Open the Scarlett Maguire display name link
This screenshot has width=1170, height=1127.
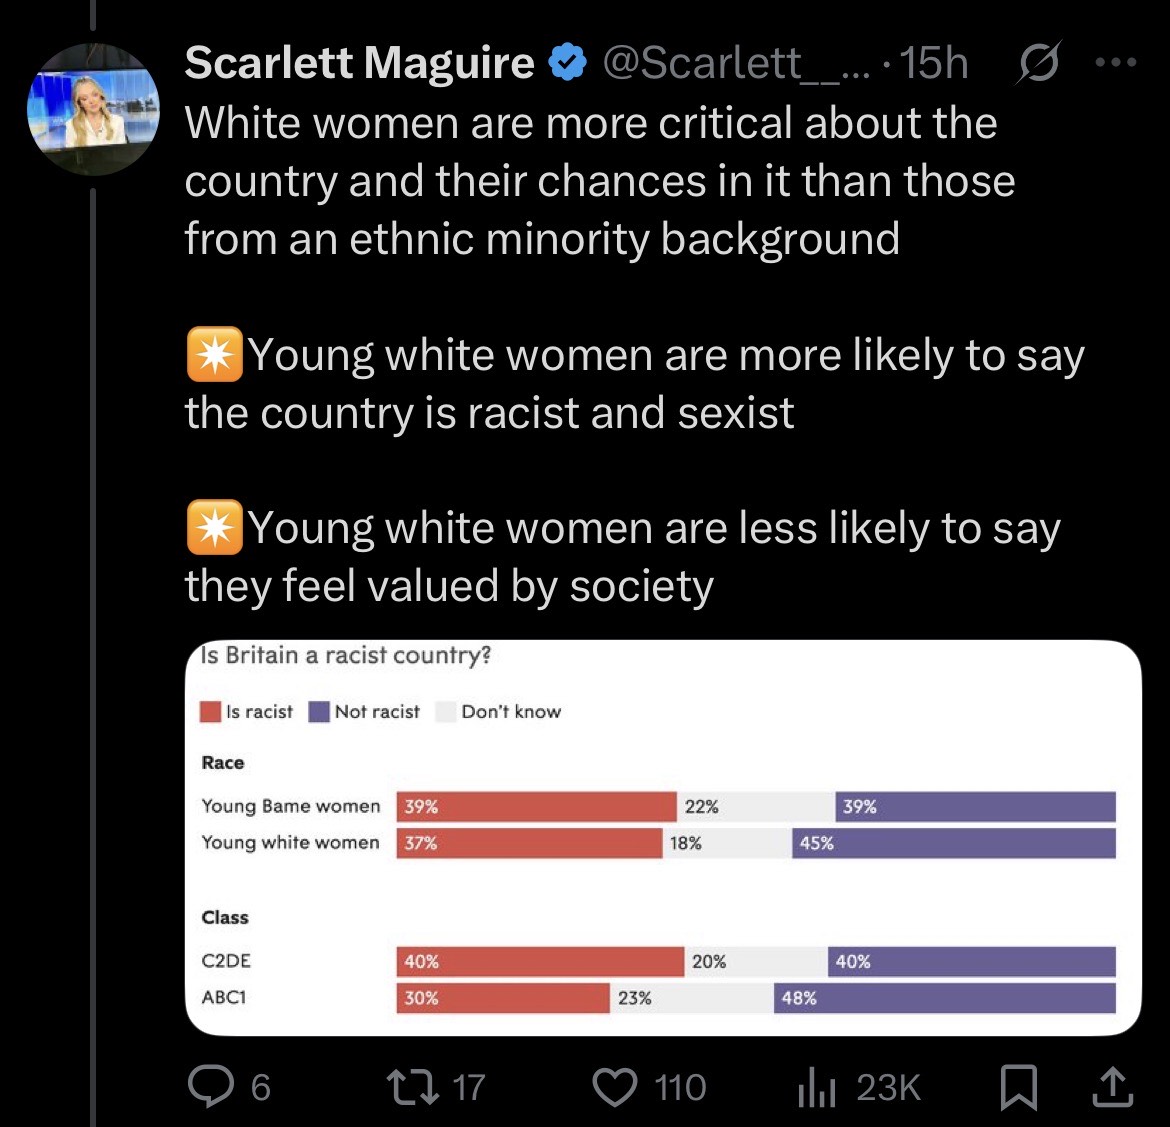pos(360,62)
